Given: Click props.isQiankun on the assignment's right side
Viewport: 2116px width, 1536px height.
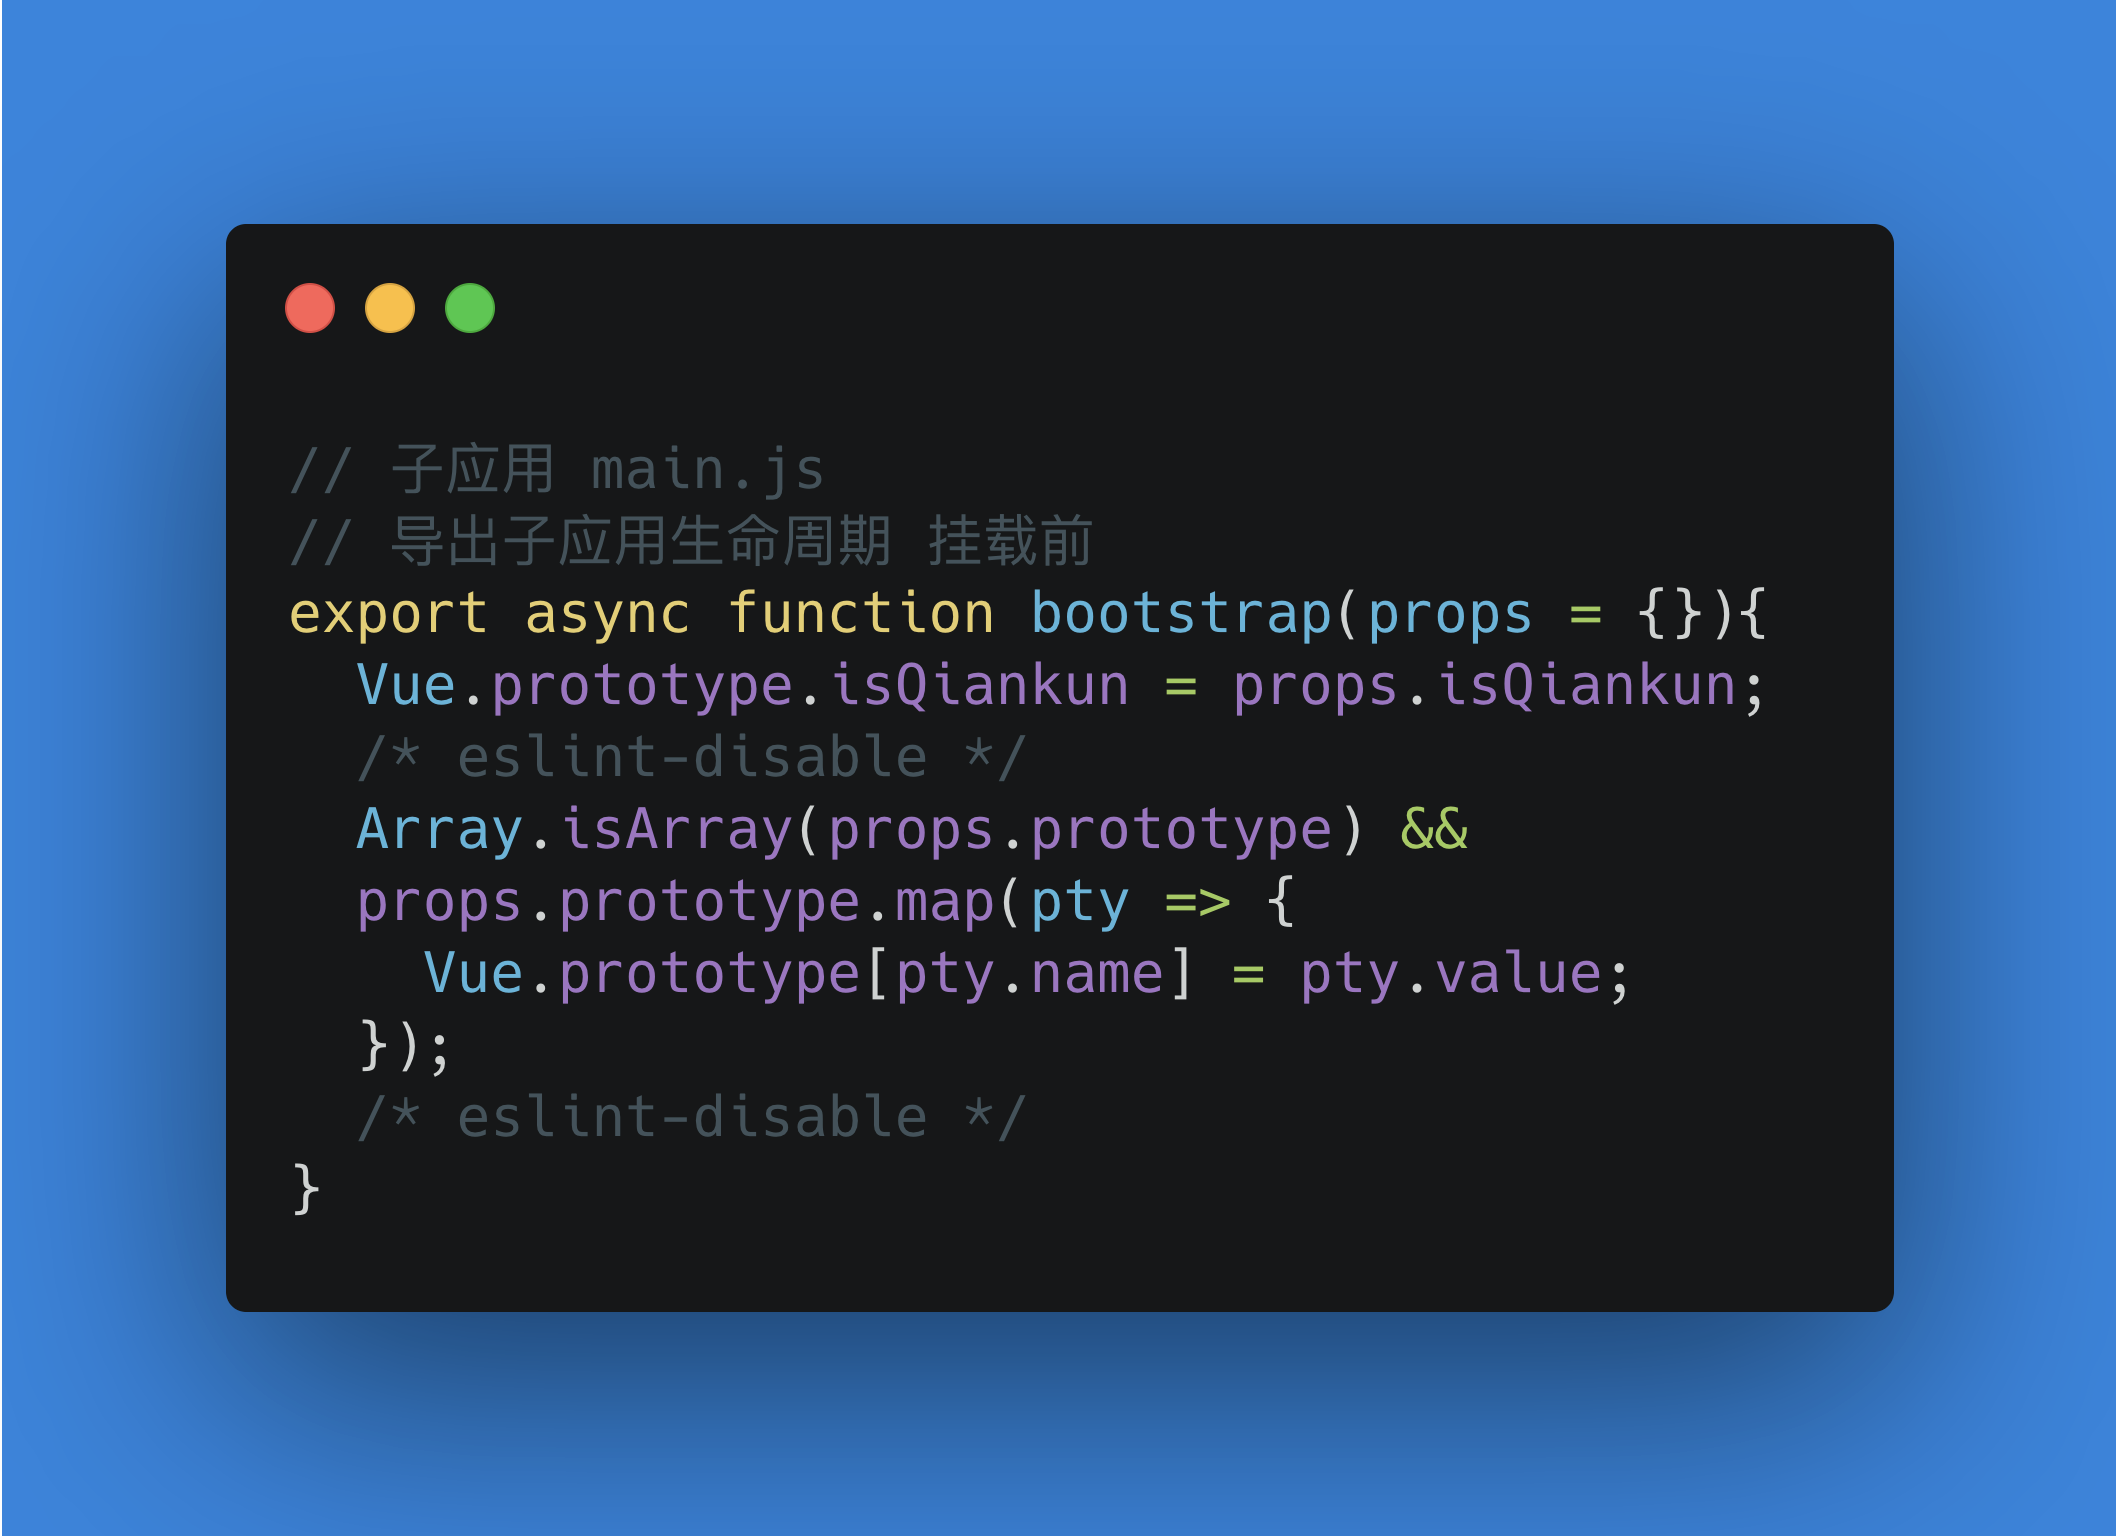Looking at the screenshot, I should 1484,686.
